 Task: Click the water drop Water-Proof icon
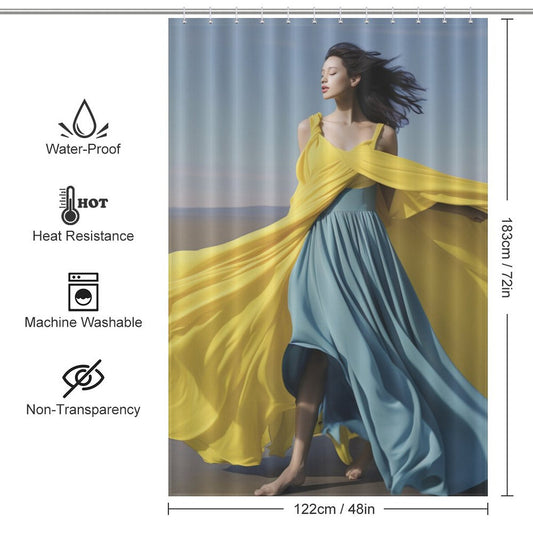83,119
